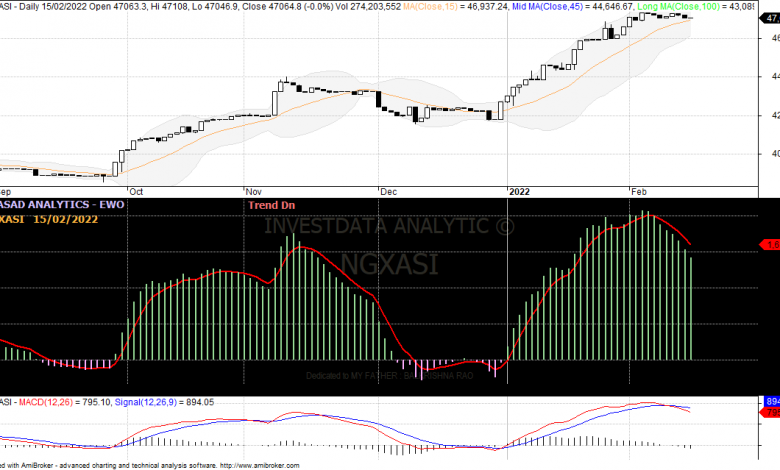Click the orange 15/02/2022 date in the EWO pane

(x=66, y=219)
